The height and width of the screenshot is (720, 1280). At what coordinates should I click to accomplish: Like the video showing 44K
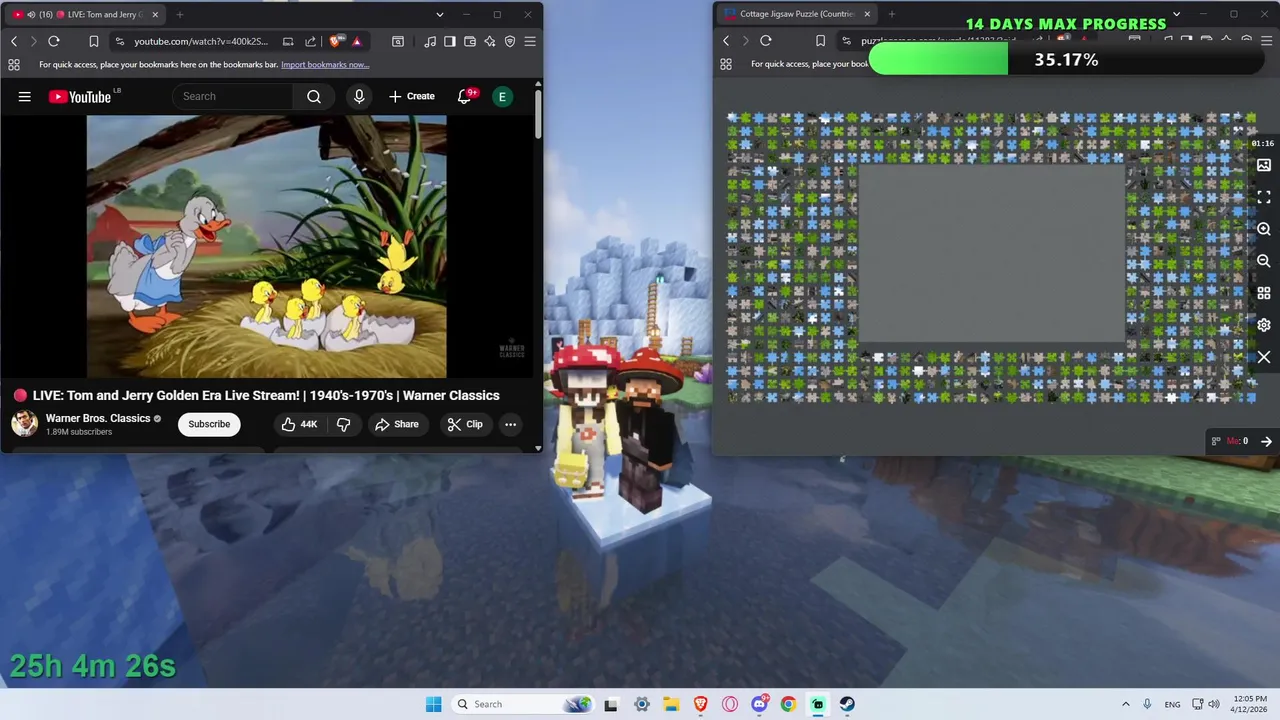[x=299, y=424]
